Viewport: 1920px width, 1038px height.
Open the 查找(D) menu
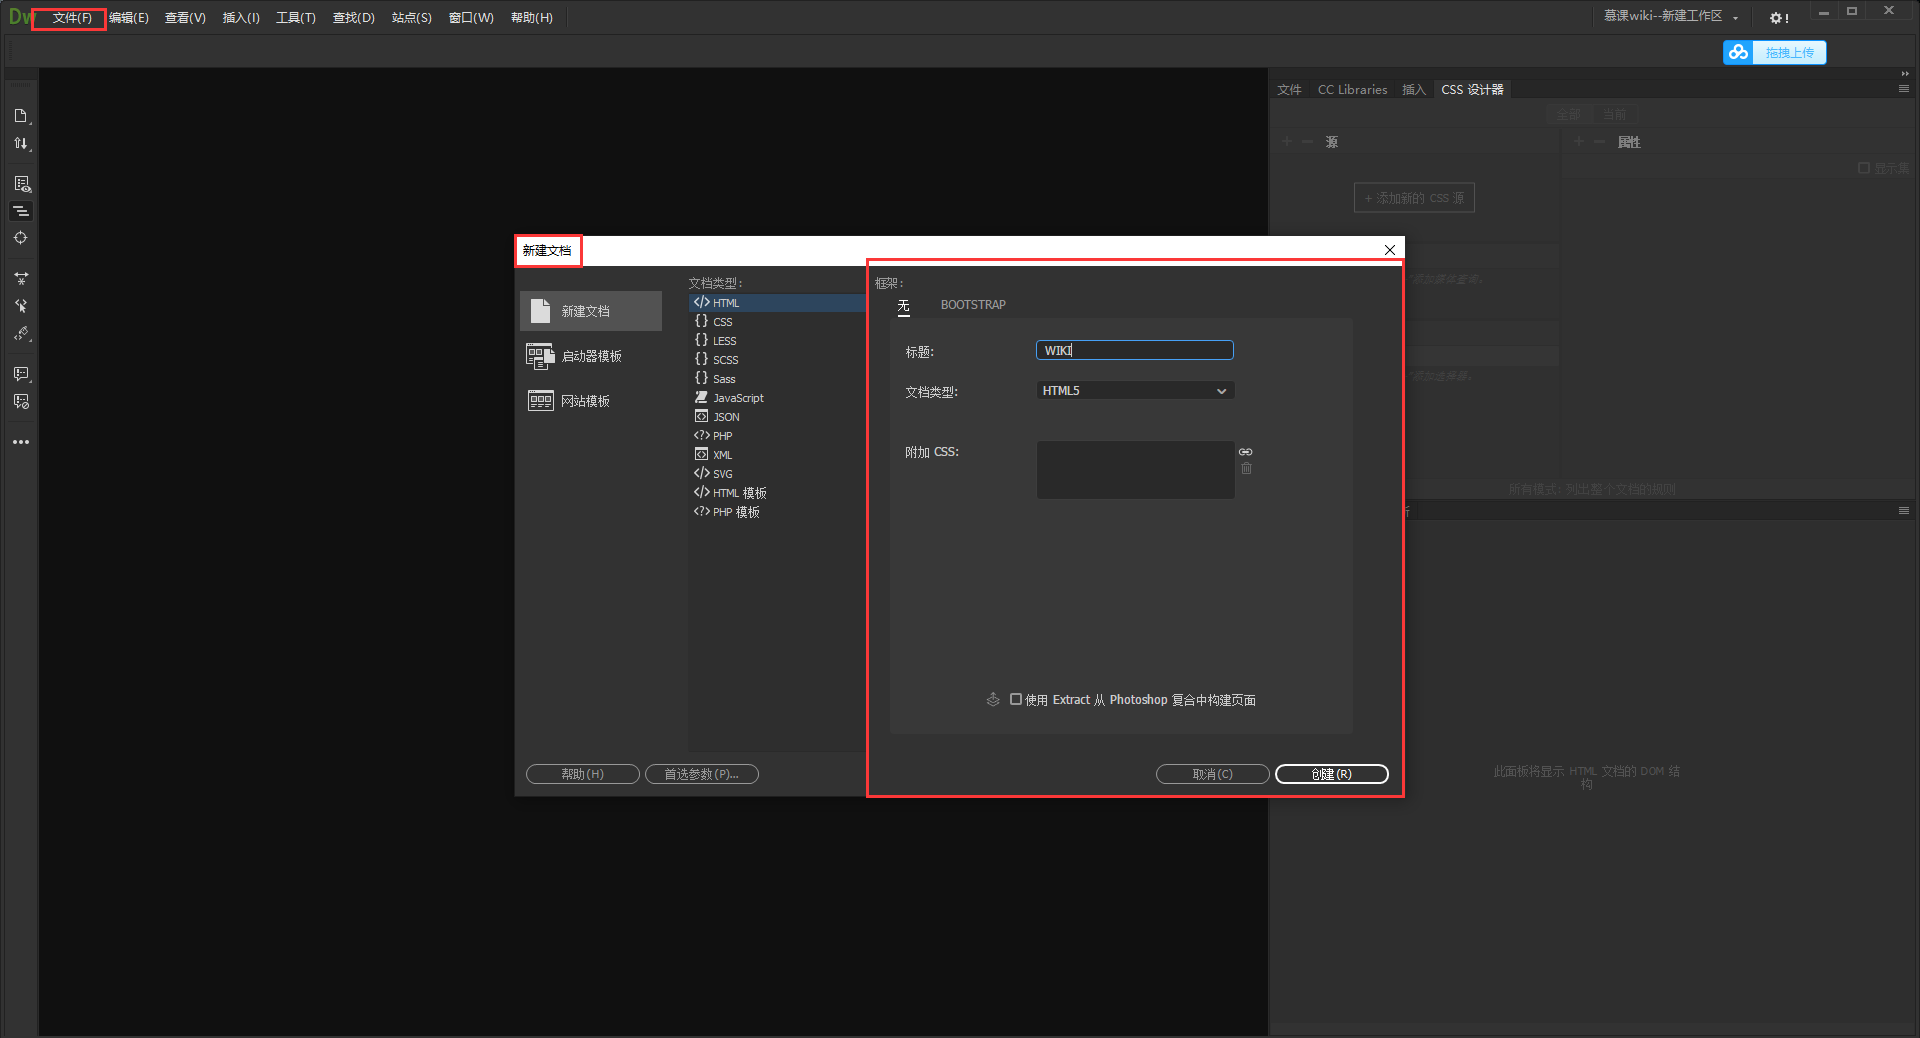(x=354, y=18)
